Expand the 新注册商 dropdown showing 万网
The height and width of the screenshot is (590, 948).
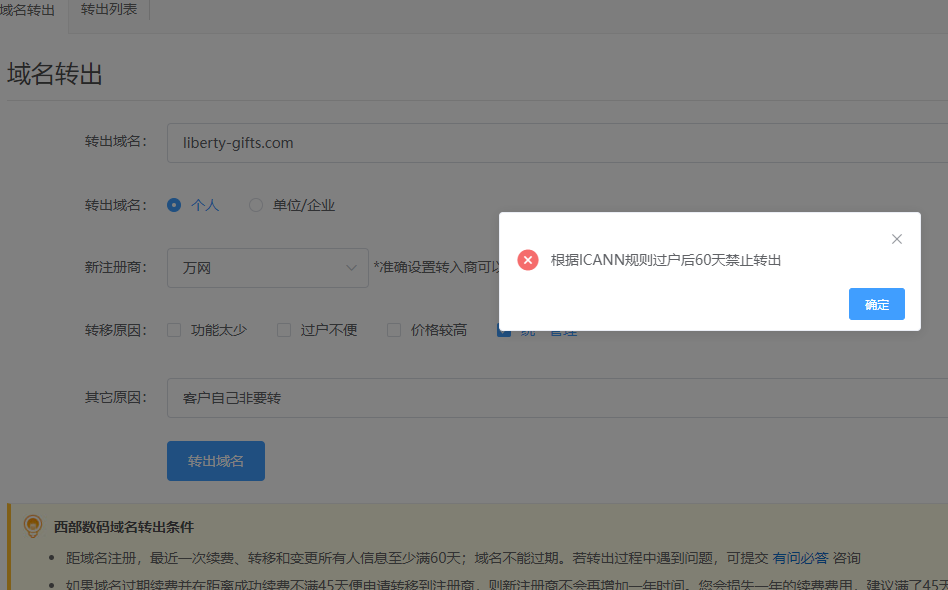click(x=268, y=268)
